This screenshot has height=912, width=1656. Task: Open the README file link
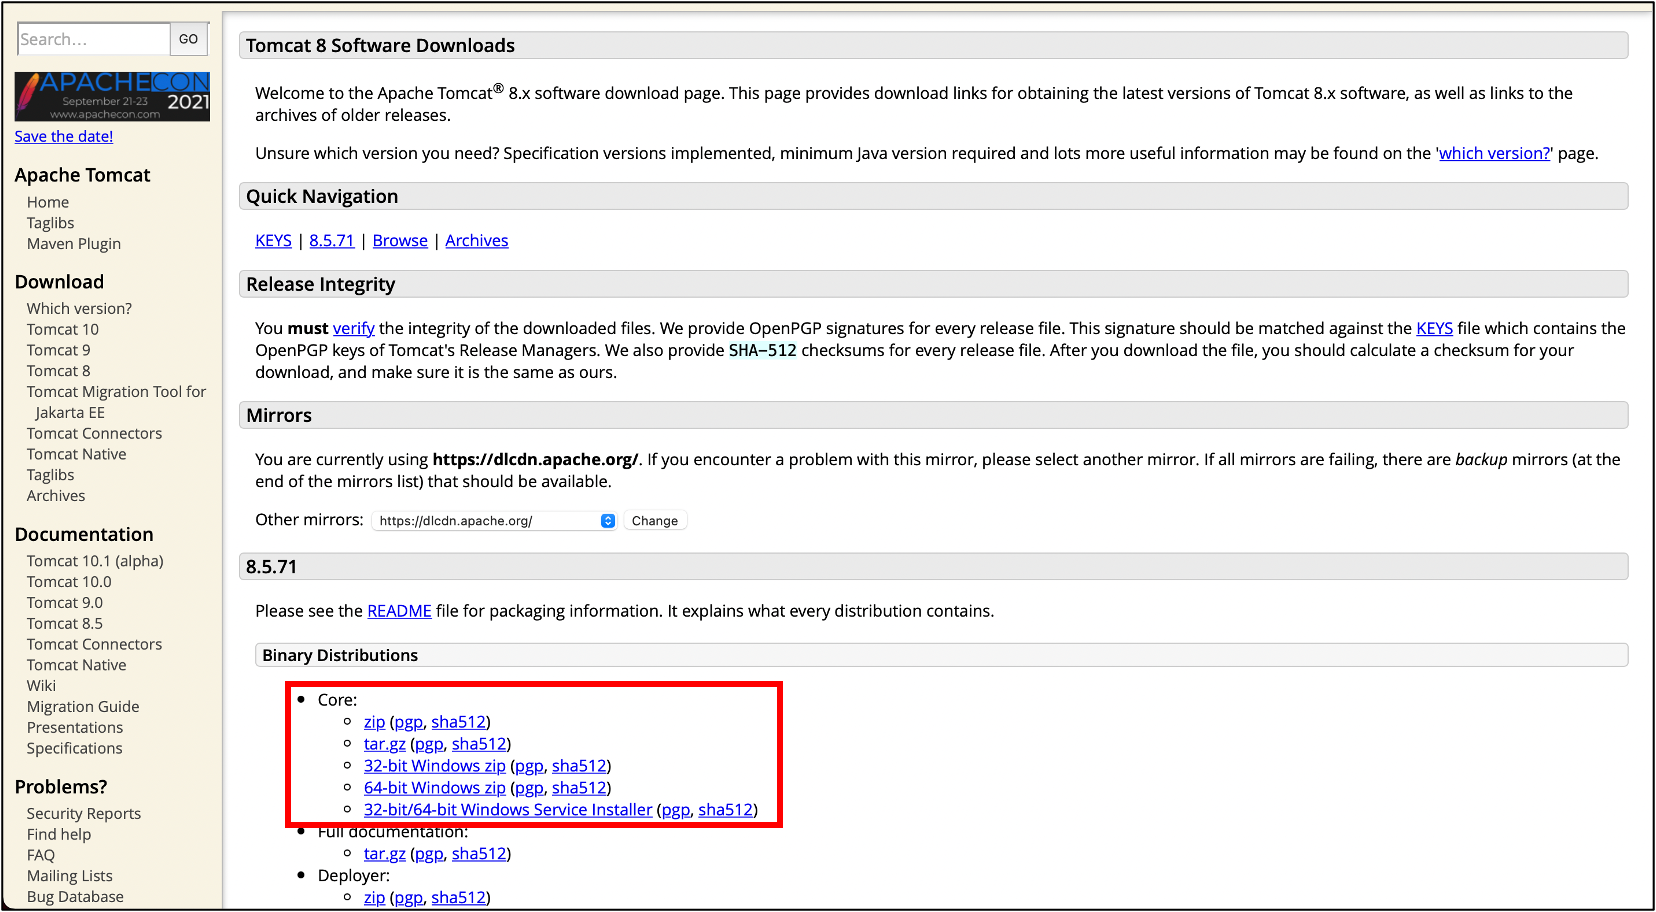pyautogui.click(x=399, y=611)
